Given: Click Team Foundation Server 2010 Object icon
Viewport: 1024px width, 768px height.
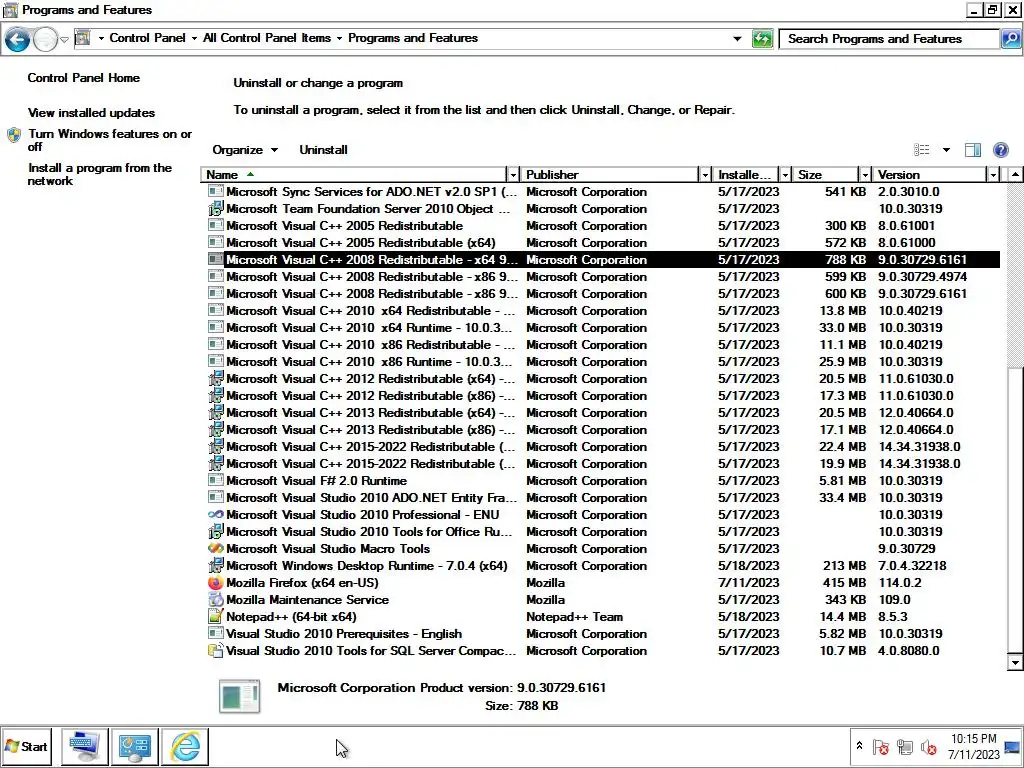Looking at the screenshot, I should (216, 209).
